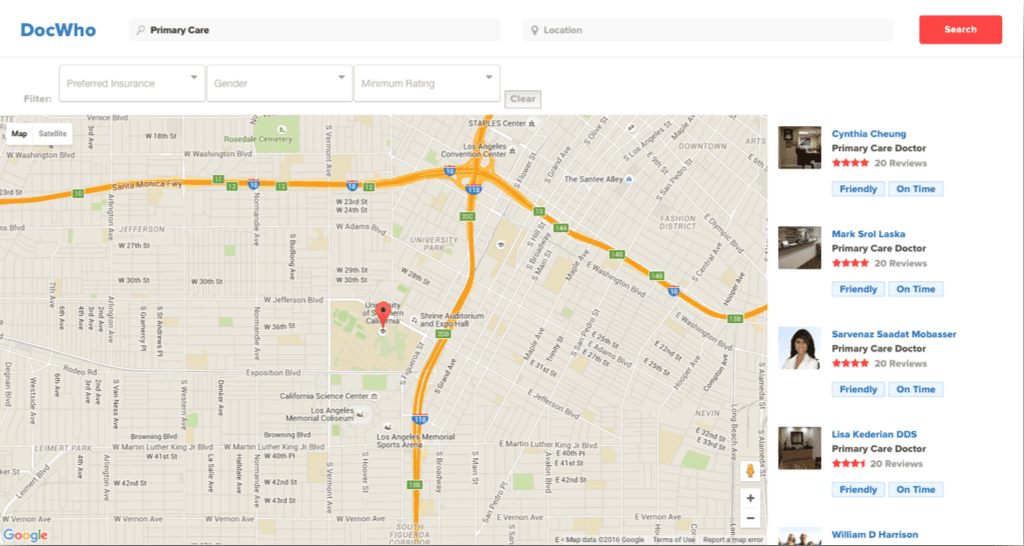Click the UNIVERSITY PARK label on map

(434, 244)
